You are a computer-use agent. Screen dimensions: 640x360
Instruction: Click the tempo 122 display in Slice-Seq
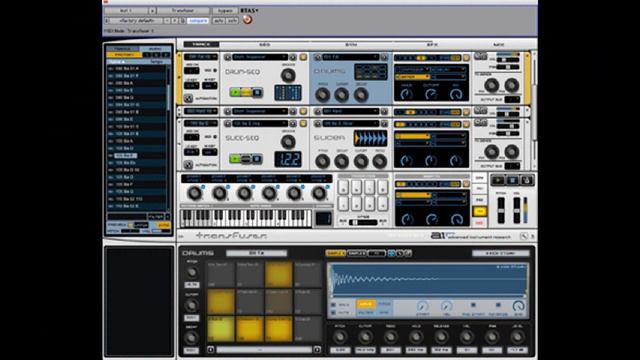coord(288,159)
